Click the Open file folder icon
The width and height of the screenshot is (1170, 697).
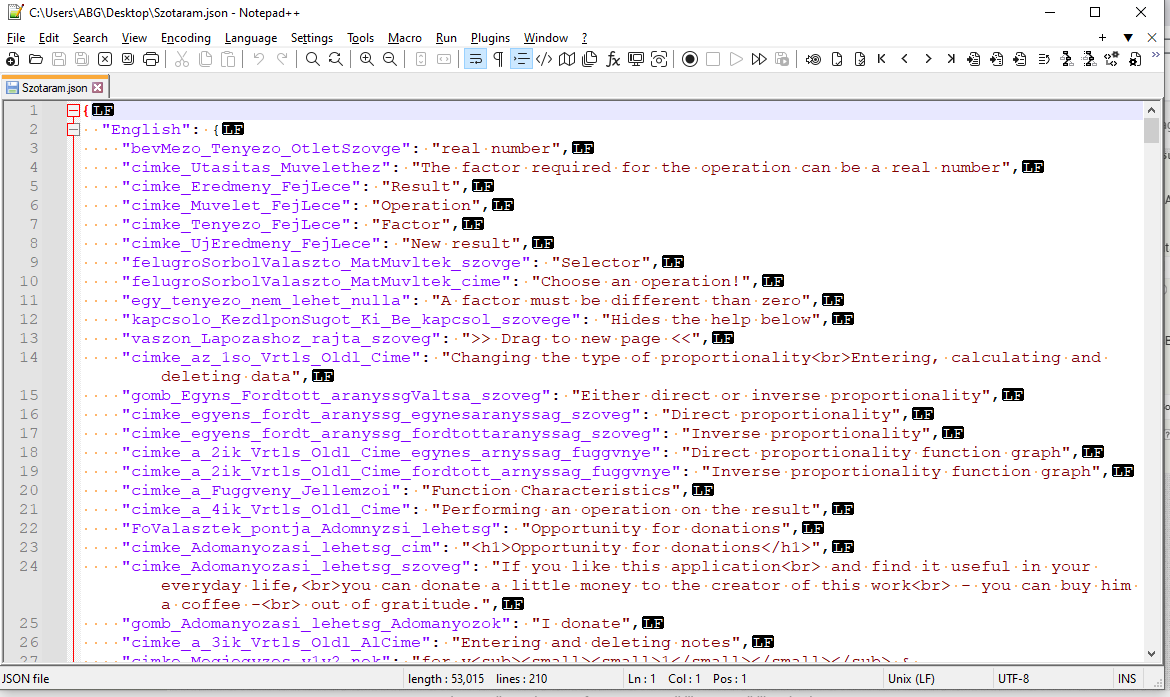point(36,60)
